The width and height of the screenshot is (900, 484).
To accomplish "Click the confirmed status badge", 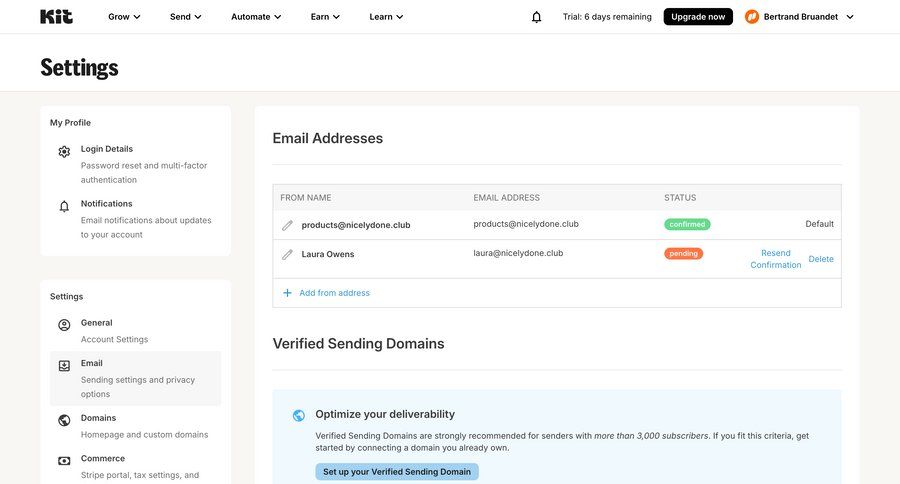I will pyautogui.click(x=687, y=224).
